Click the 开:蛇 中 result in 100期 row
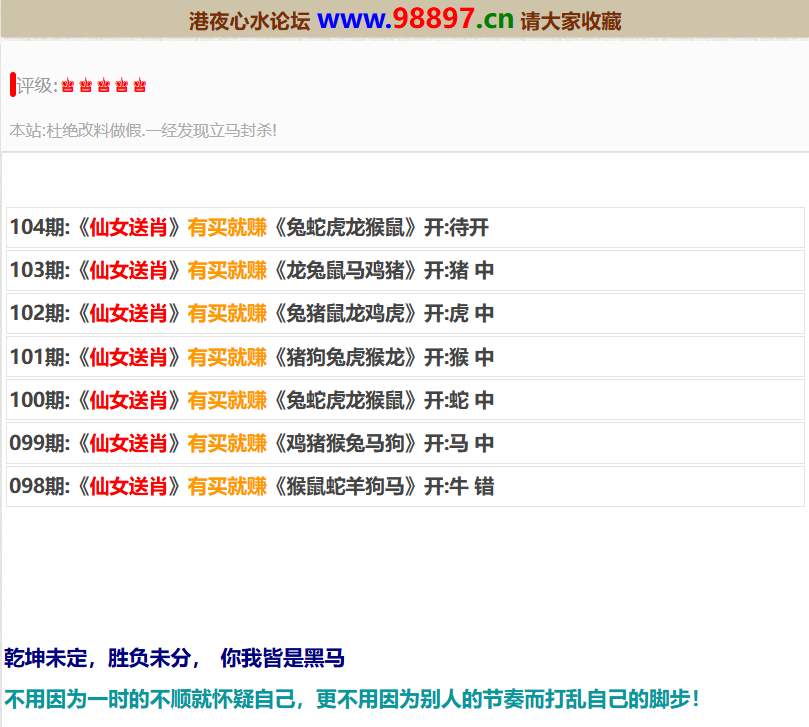The height and width of the screenshot is (727, 809). (x=459, y=400)
